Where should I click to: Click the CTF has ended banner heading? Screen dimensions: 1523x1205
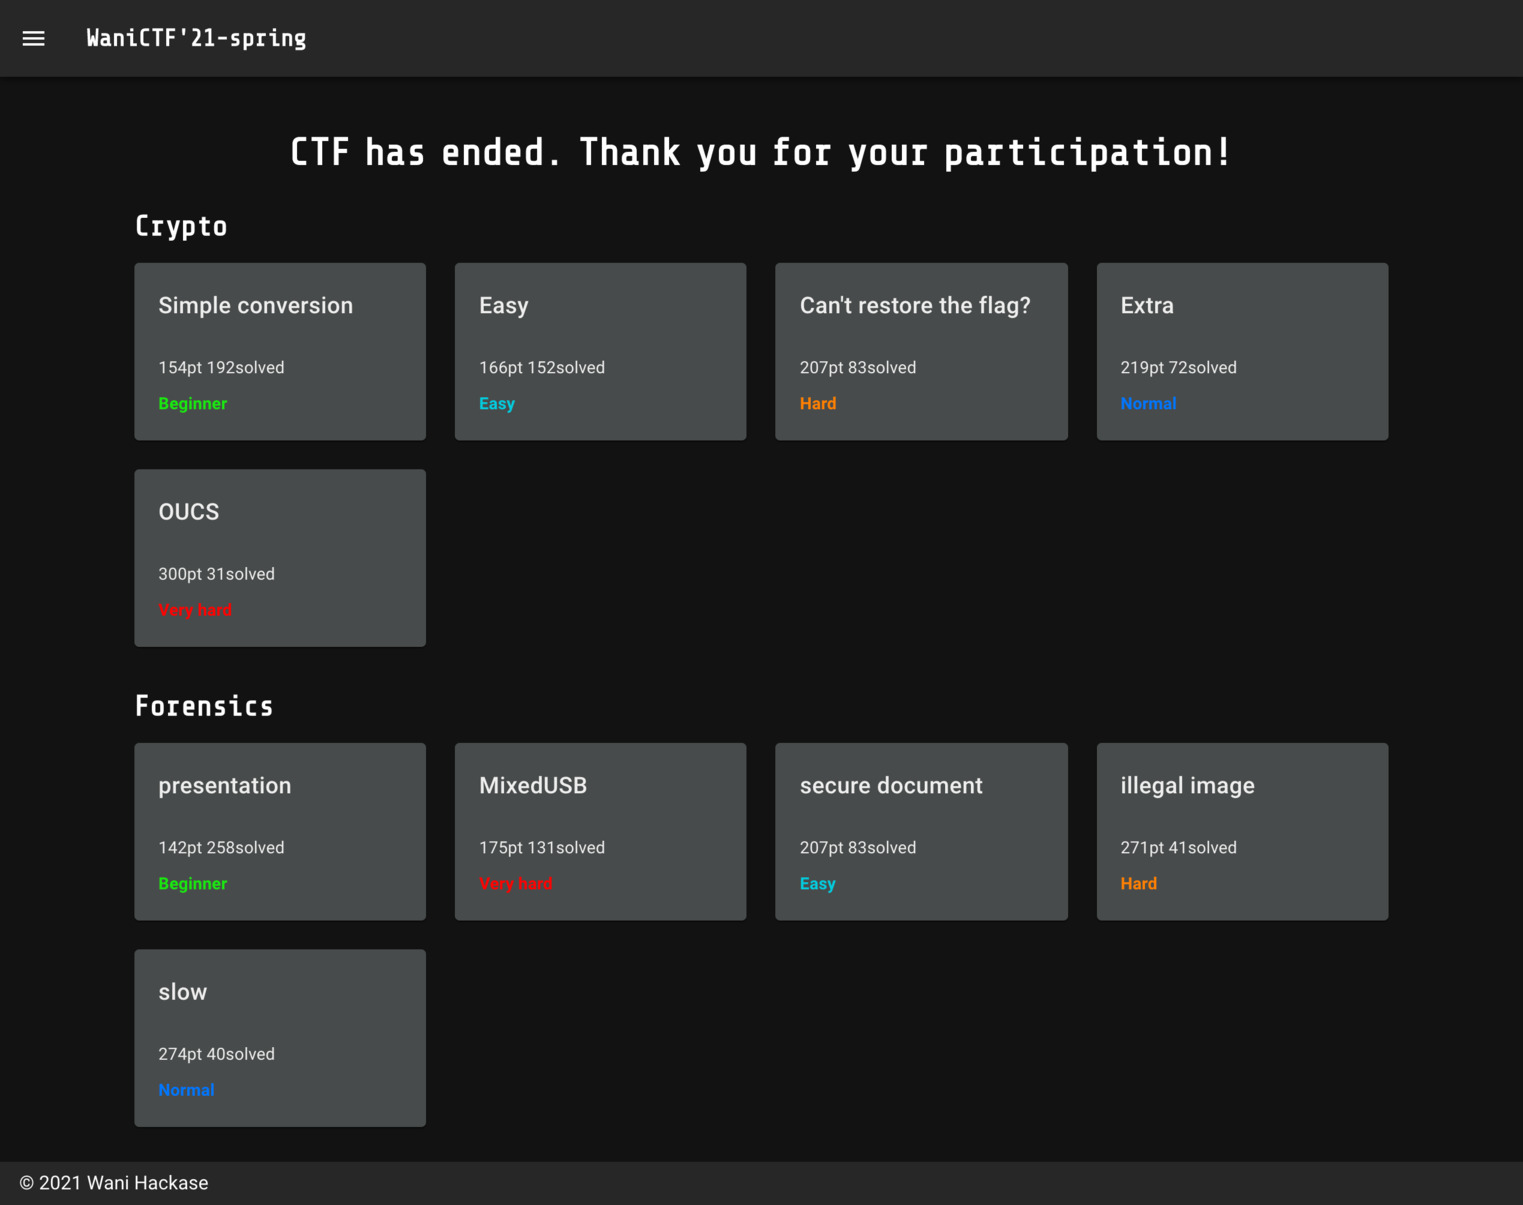[x=760, y=153]
